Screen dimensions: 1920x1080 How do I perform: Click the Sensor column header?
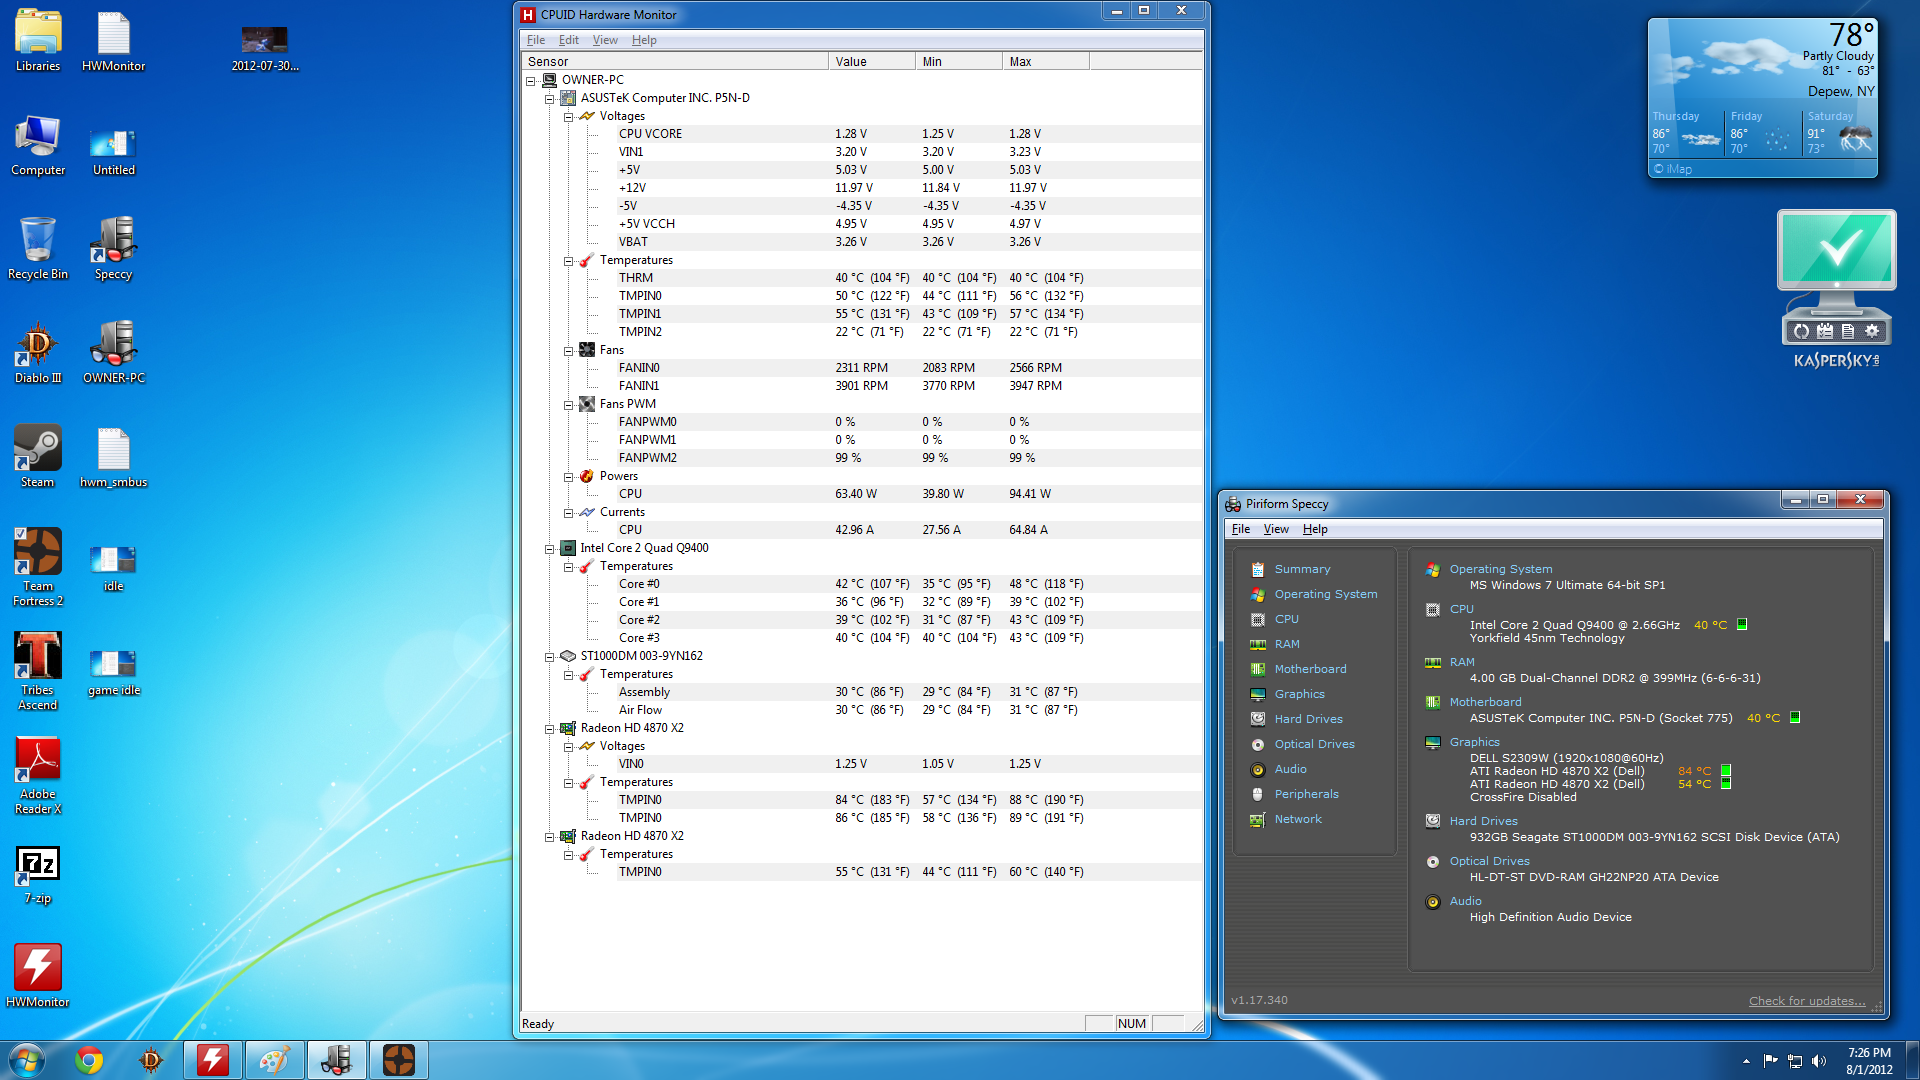click(x=675, y=62)
